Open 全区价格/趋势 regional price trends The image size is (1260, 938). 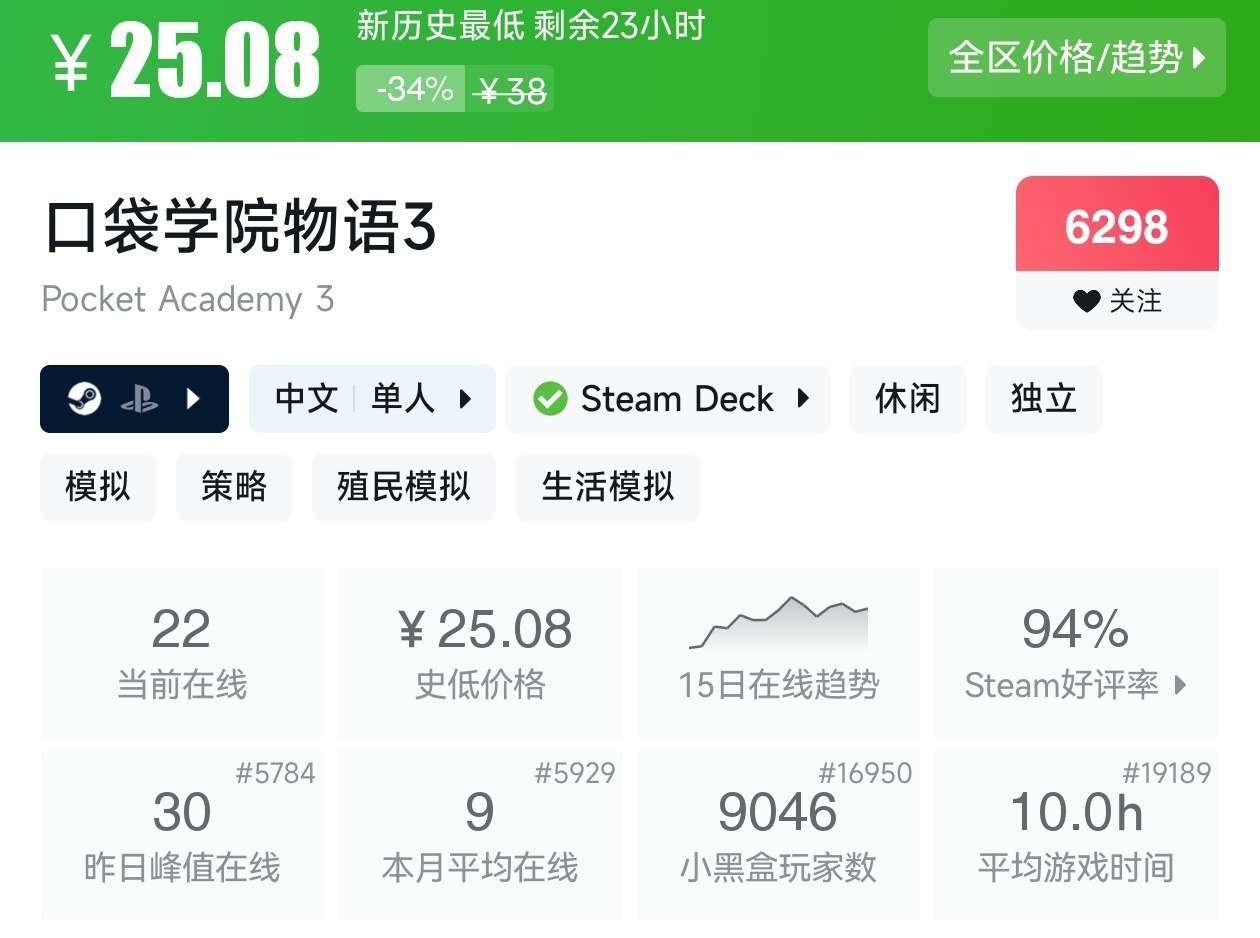1076,58
